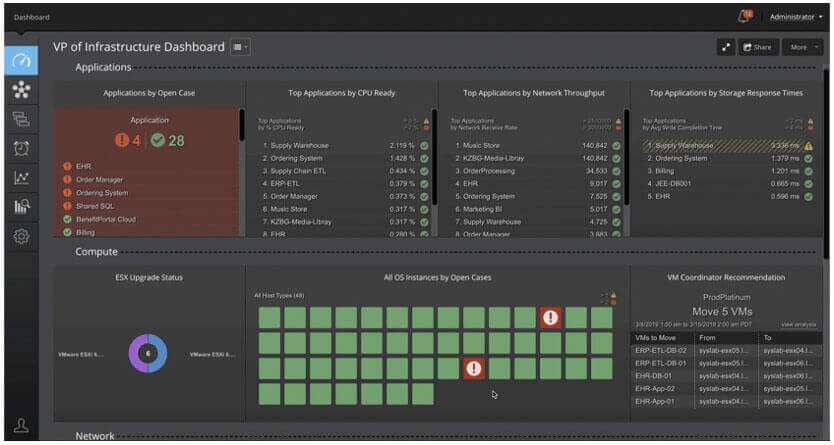Click warning triangle on Supply Warehouse storage row
Viewport: 834px width, 445px height.
pyautogui.click(x=808, y=146)
